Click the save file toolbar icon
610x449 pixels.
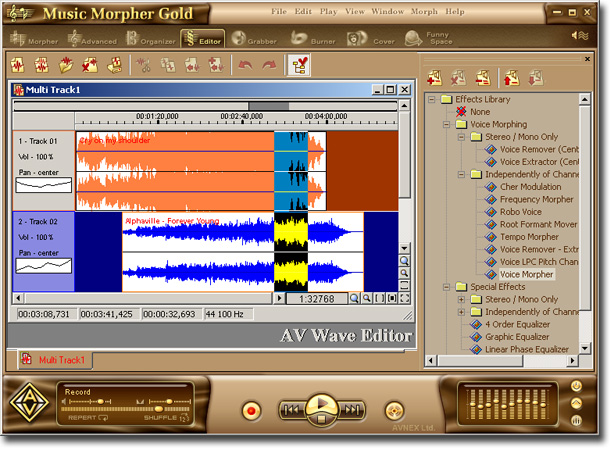point(114,65)
